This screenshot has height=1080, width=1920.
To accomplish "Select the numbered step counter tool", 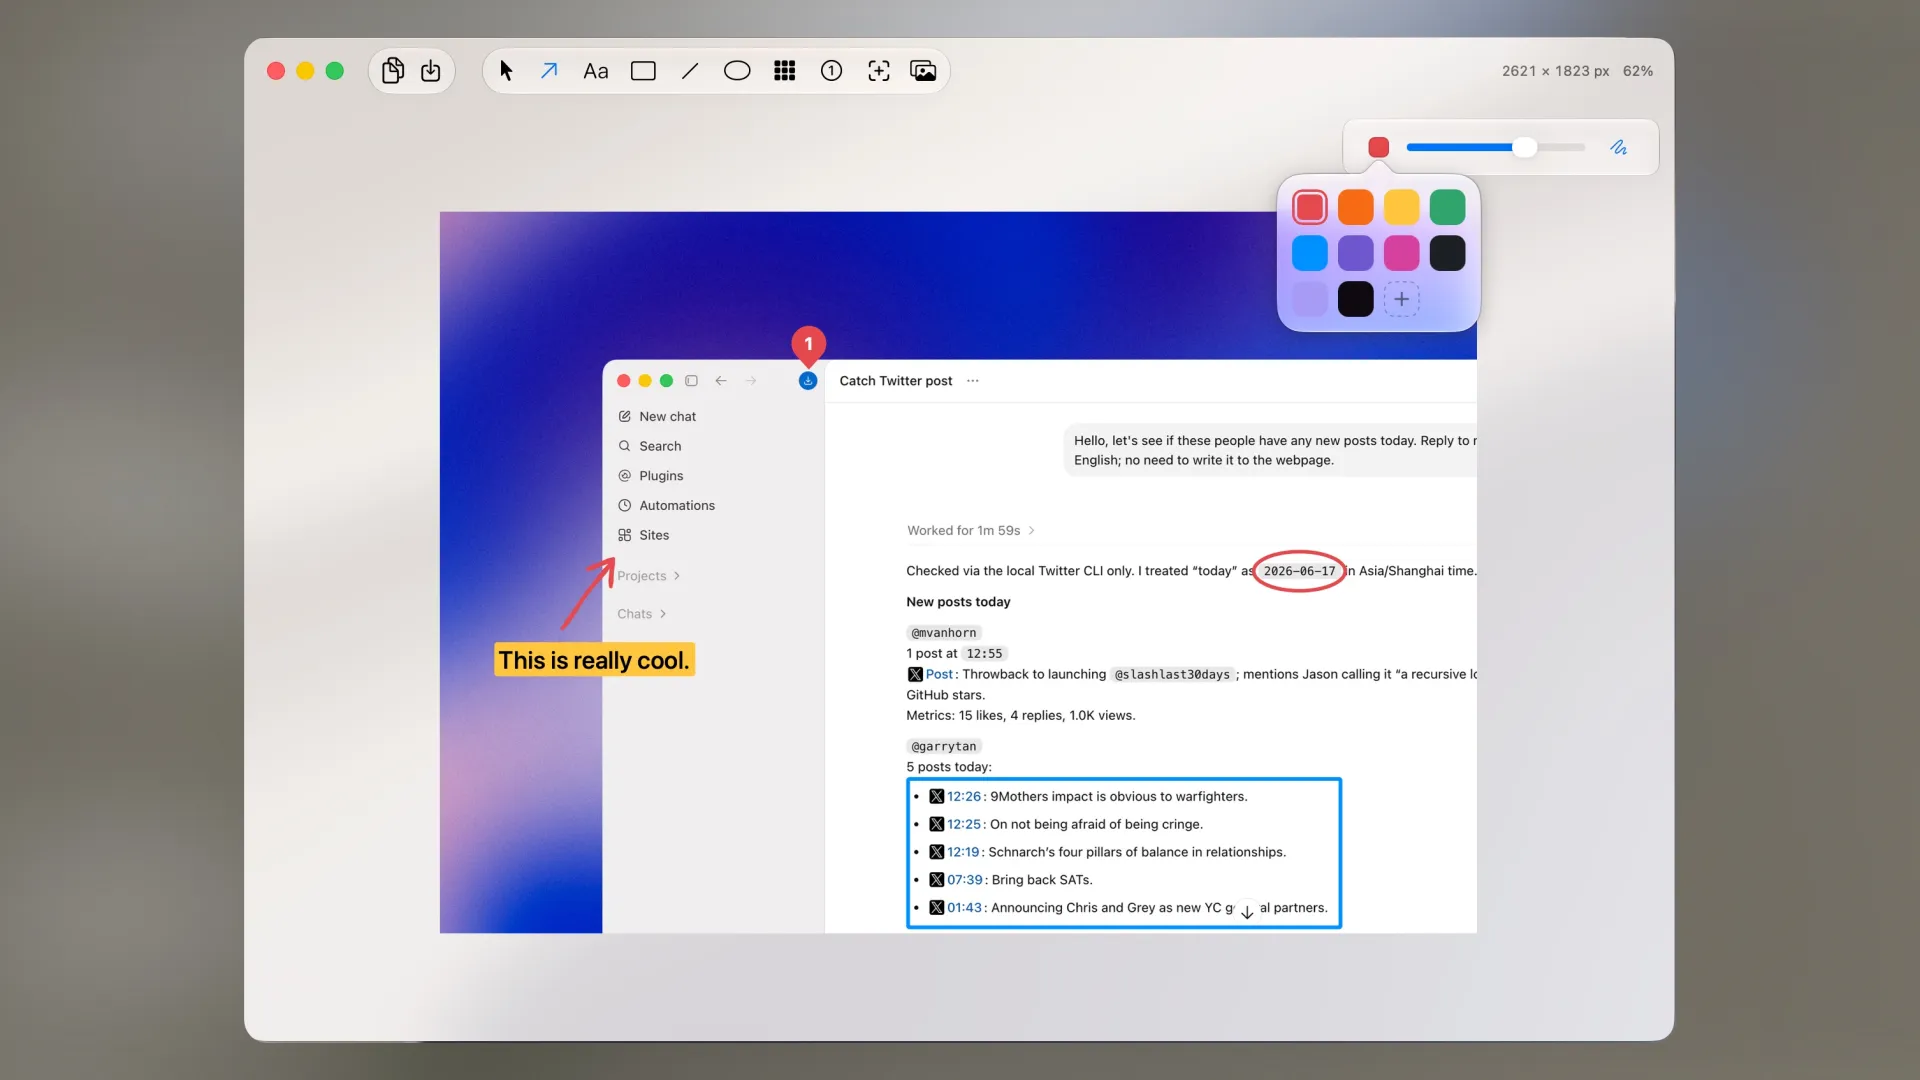I will pyautogui.click(x=831, y=71).
